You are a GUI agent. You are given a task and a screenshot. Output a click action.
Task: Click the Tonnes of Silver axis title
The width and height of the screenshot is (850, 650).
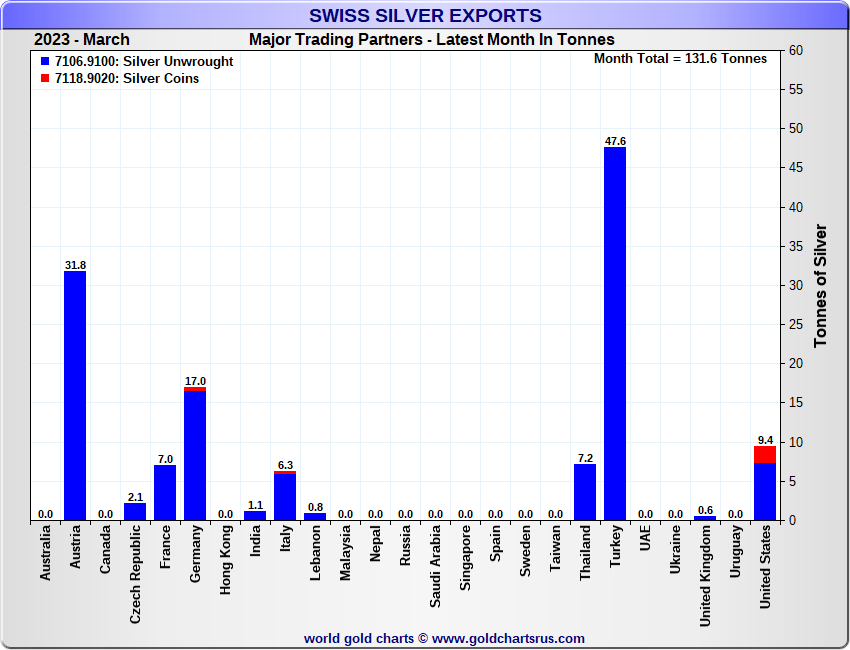(x=820, y=285)
